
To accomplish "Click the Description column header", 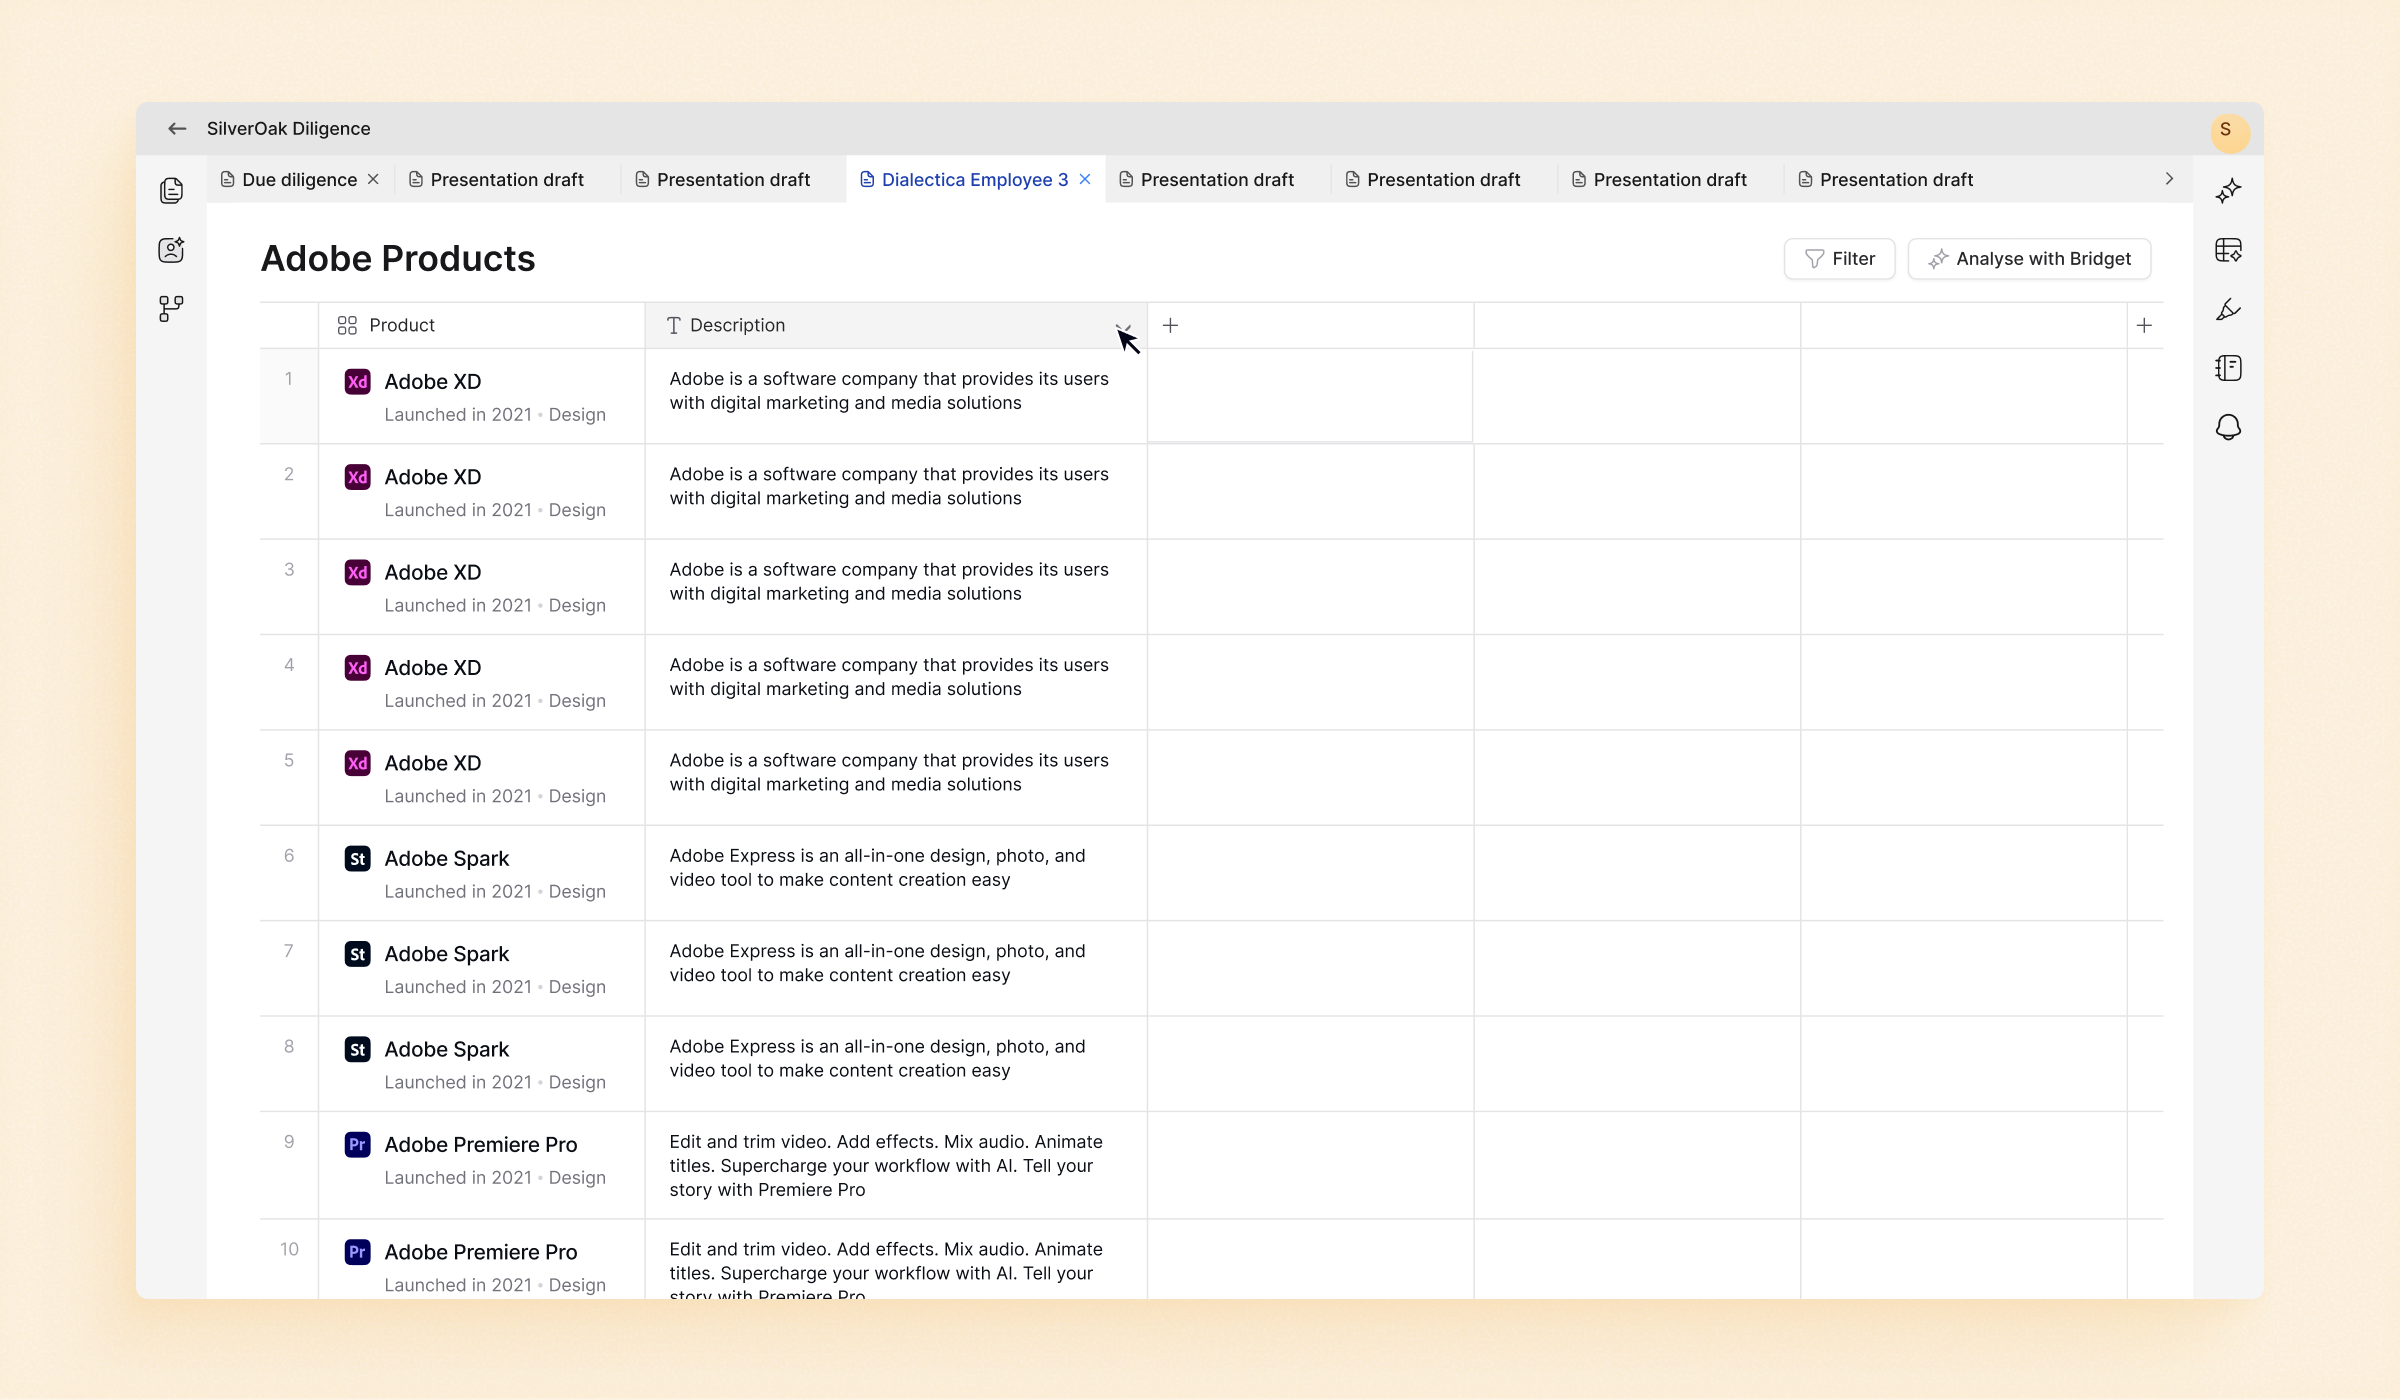I will click(896, 325).
